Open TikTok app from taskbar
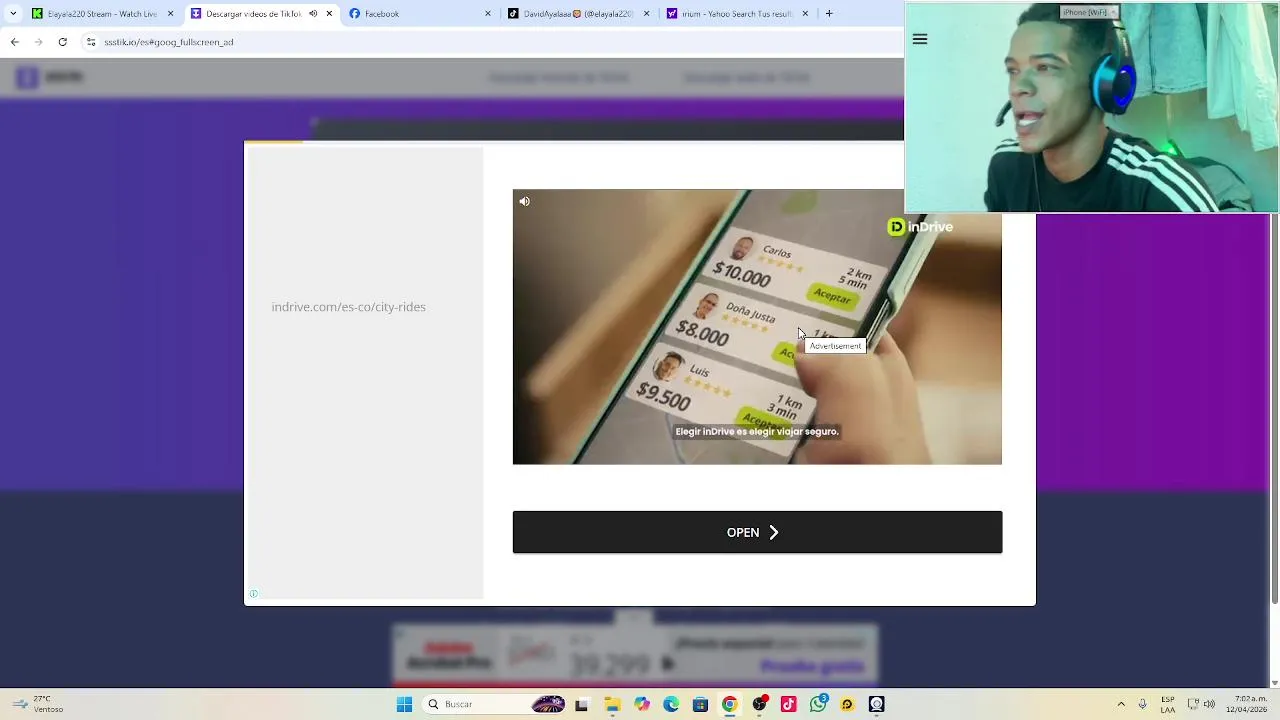This screenshot has height=720, width=1280. [789, 704]
